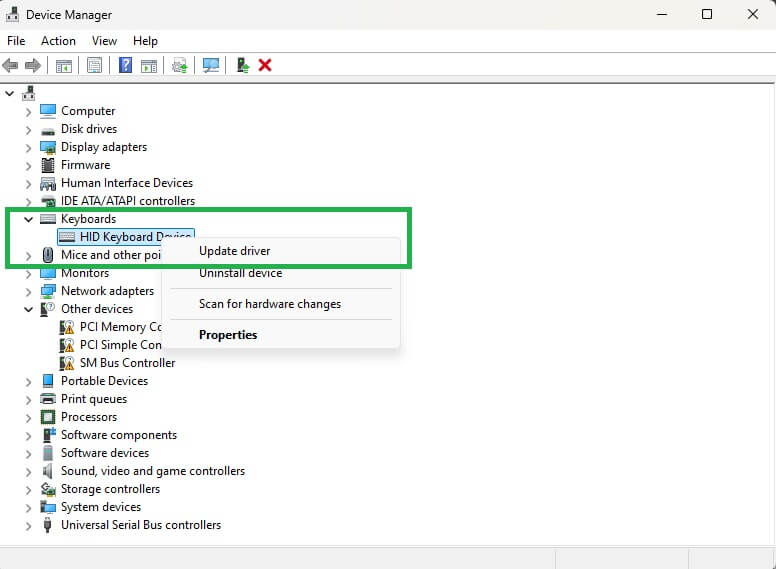
Task: Choose Update driver from context menu
Action: [x=234, y=251]
